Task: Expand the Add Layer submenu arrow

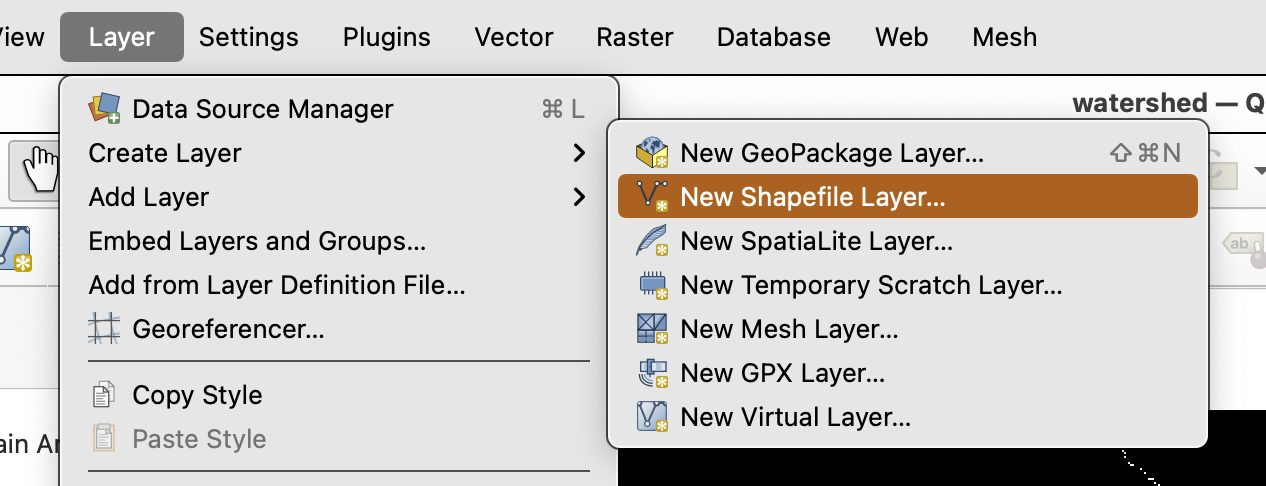Action: (x=579, y=197)
